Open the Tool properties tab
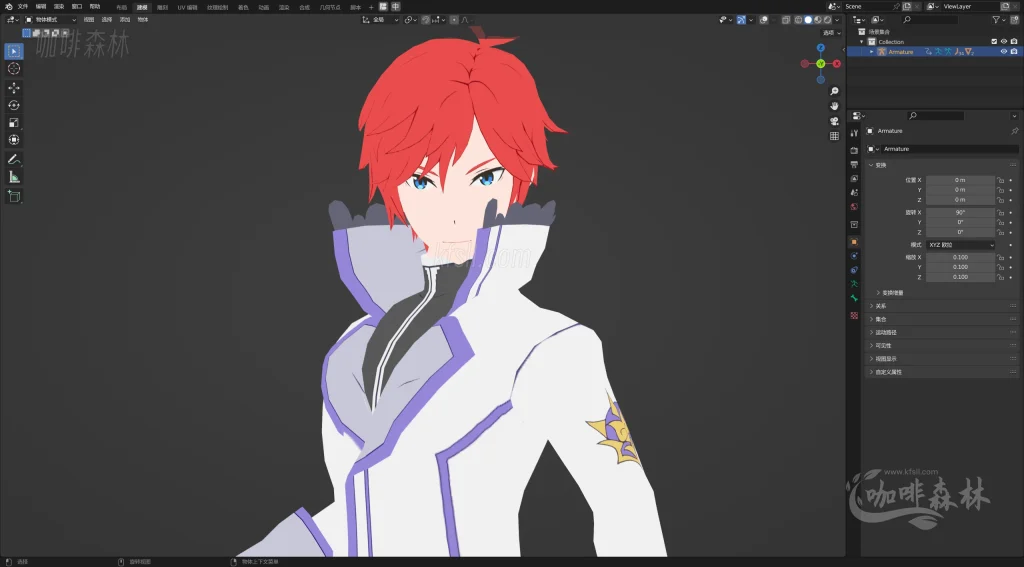 854,133
